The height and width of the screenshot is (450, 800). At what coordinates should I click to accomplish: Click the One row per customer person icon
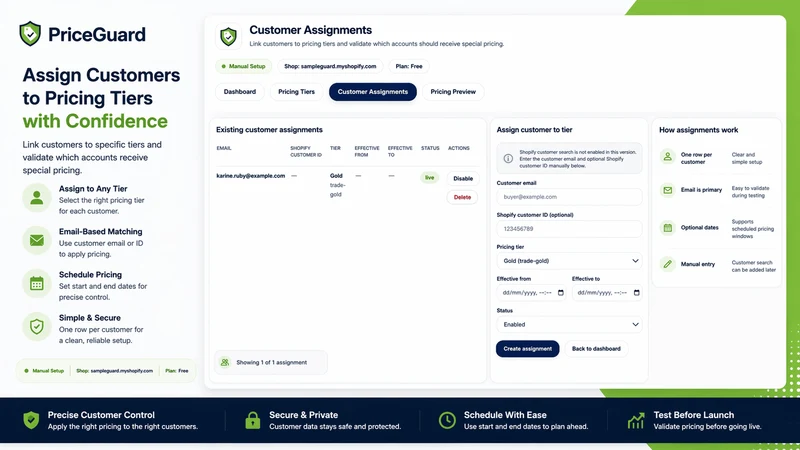[x=667, y=157]
